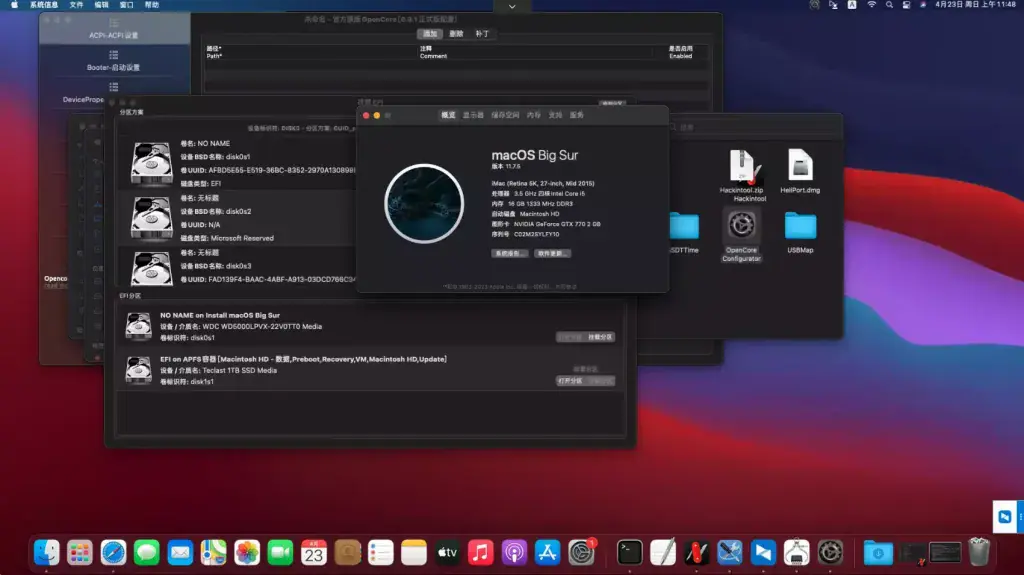Open the Trash in the dock
1024x575 pixels.
pyautogui.click(x=978, y=553)
